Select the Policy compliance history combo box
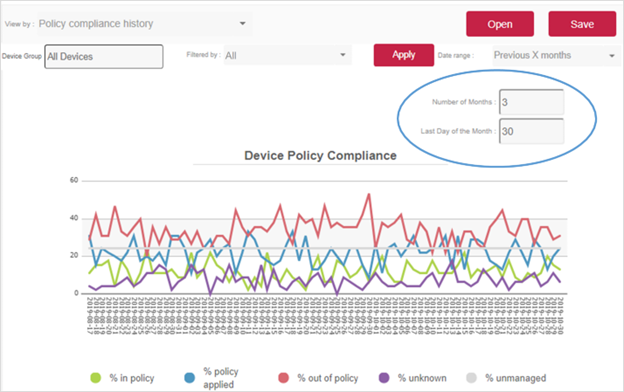Image resolution: width=624 pixels, height=392 pixels. pos(144,23)
